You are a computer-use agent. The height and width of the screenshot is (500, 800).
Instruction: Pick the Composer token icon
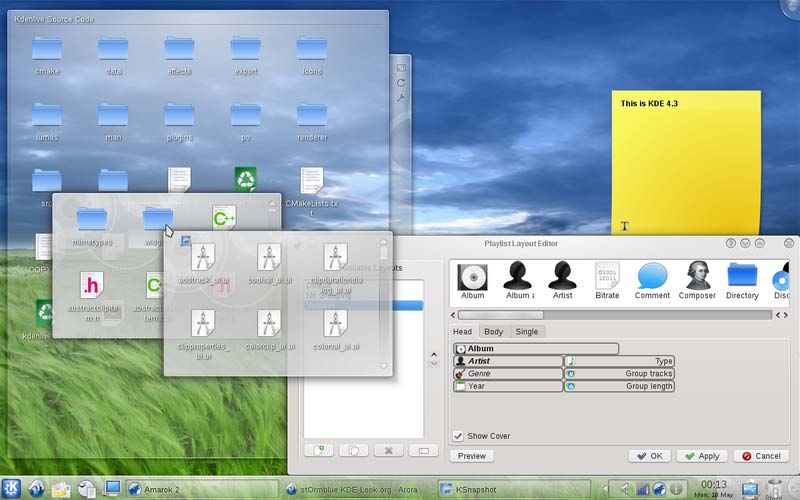[x=697, y=276]
